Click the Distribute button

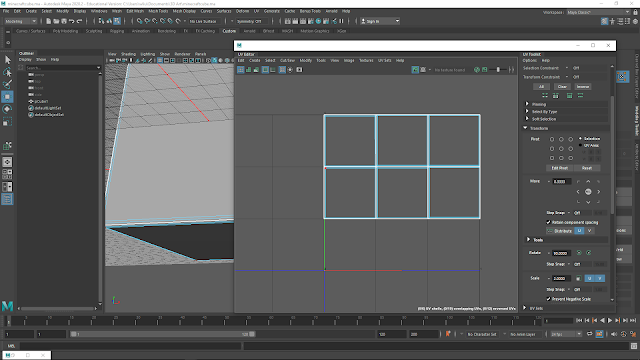560,231
